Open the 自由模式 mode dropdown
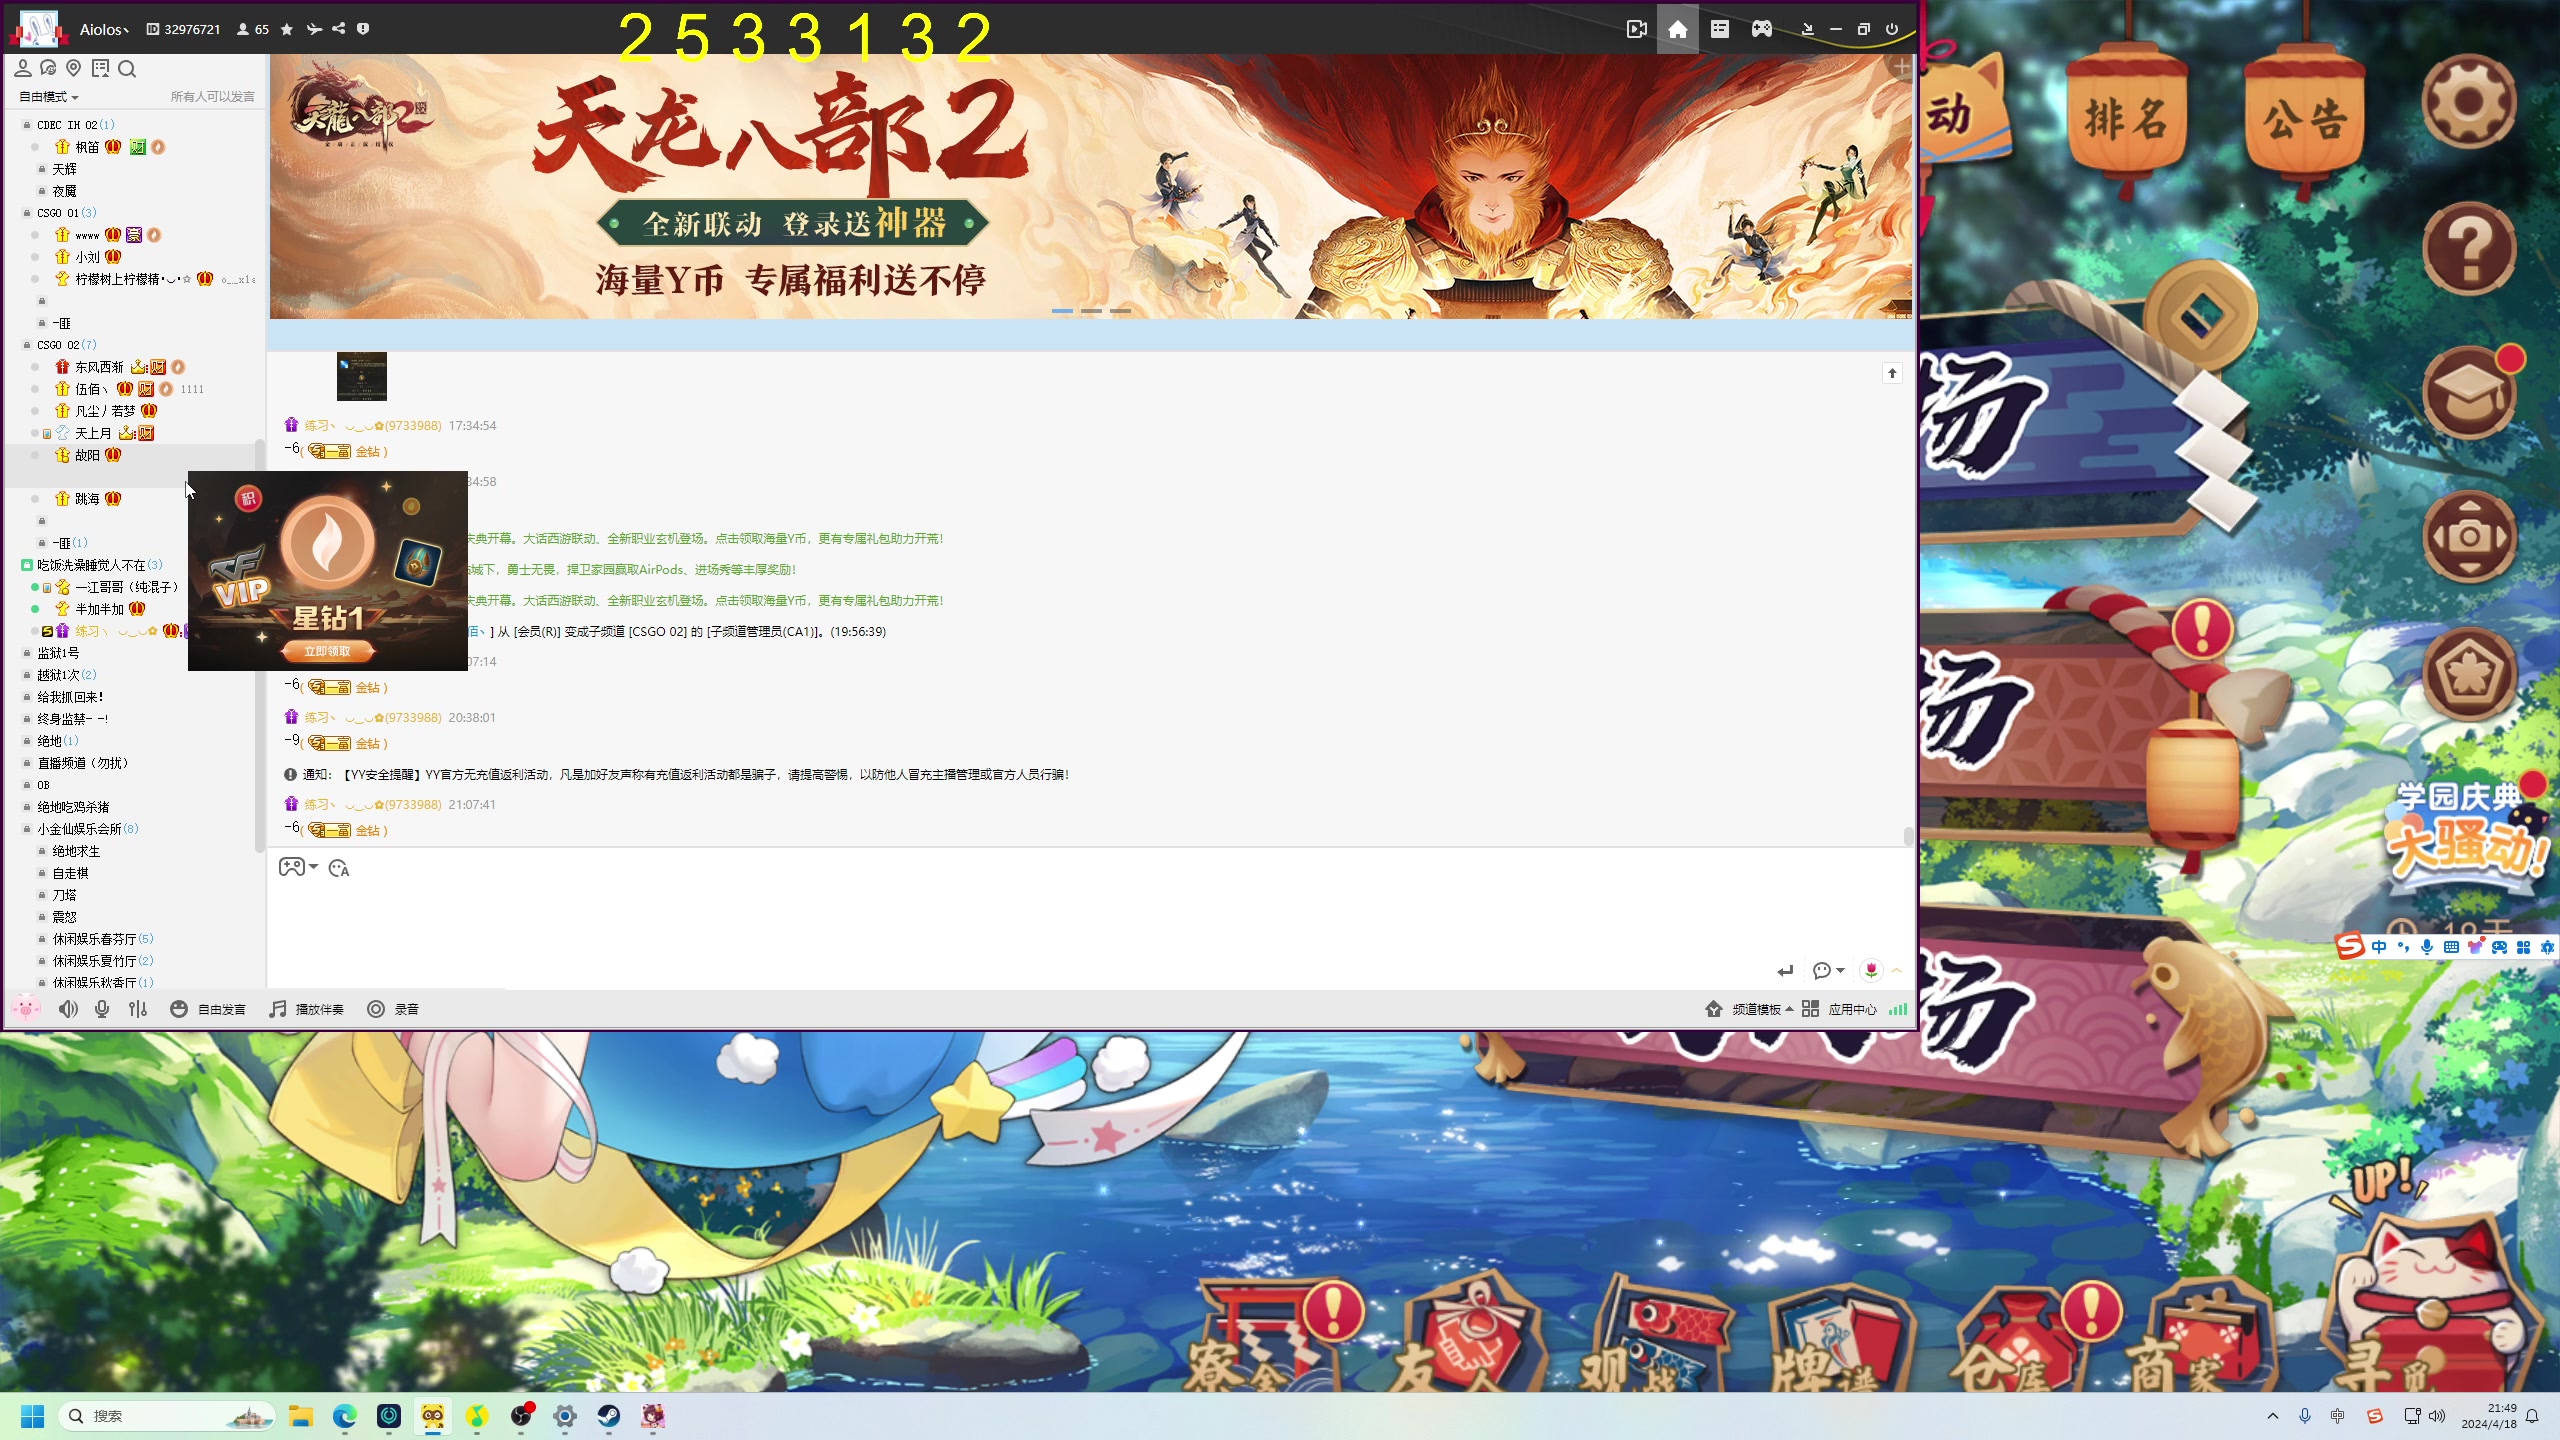 pos(49,97)
